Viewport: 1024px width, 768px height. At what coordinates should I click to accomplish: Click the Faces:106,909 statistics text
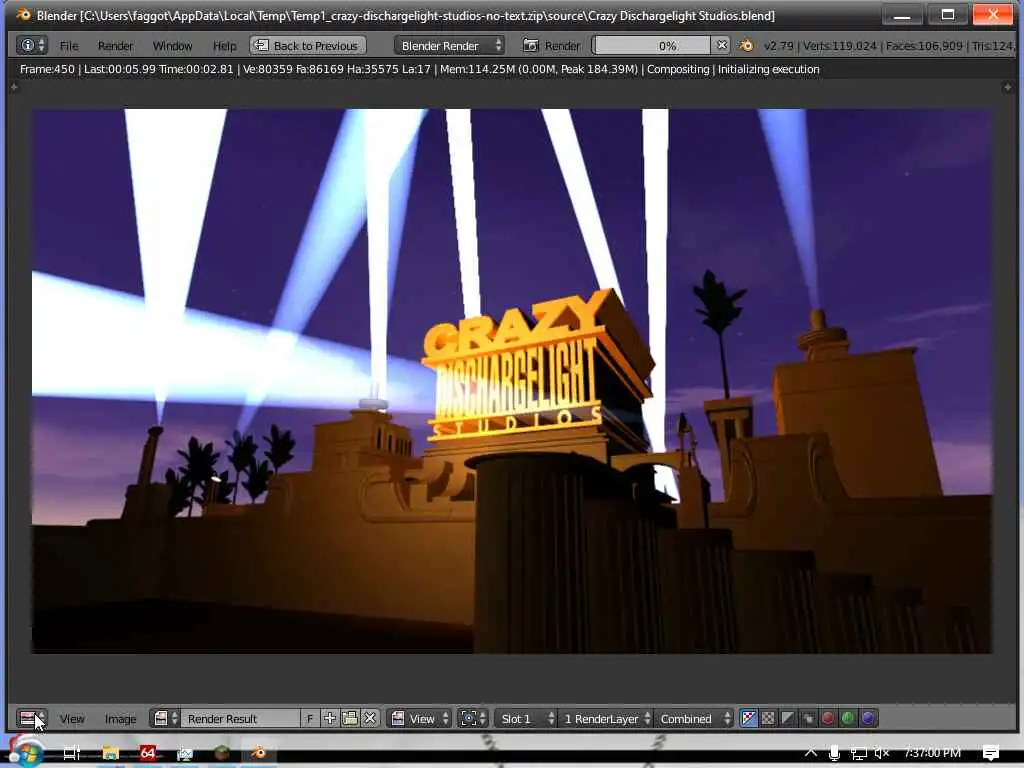coord(924,46)
